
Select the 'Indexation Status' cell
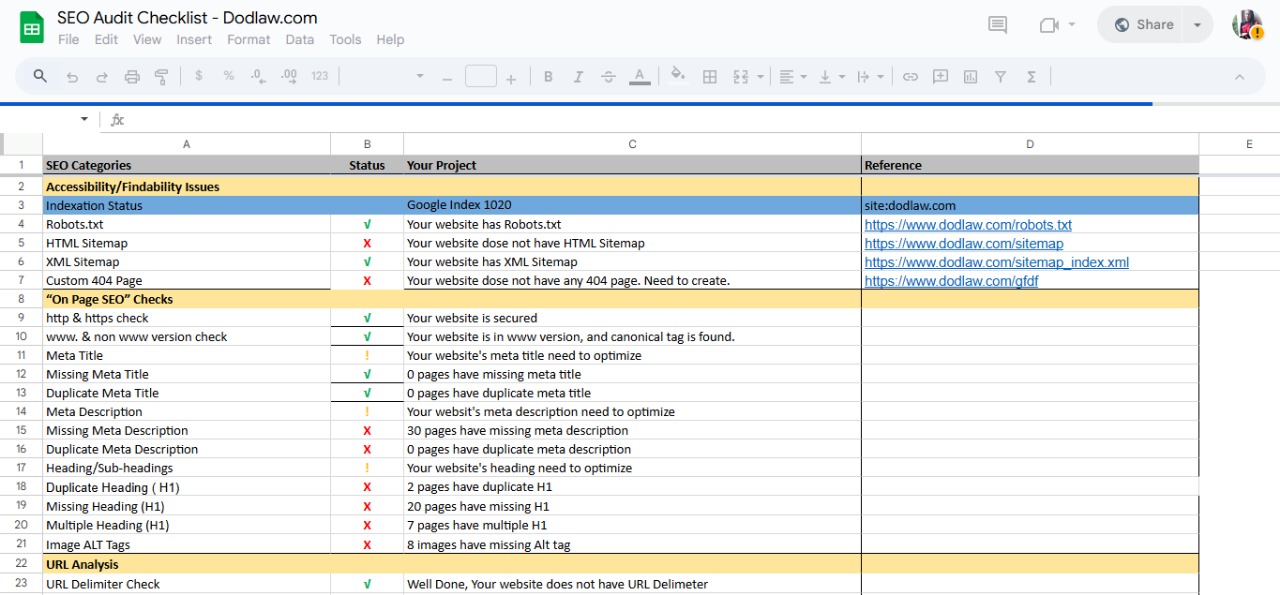pyautogui.click(x=186, y=205)
